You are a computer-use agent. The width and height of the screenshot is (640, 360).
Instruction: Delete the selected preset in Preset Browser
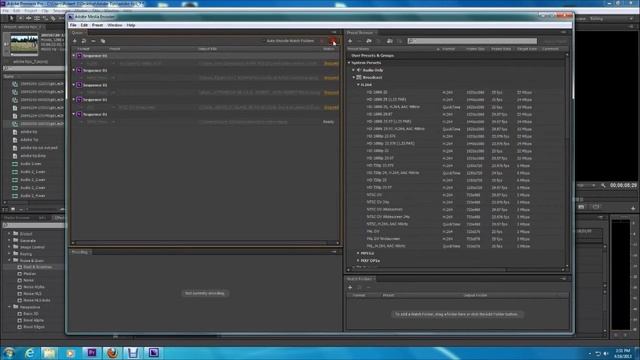(359, 41)
